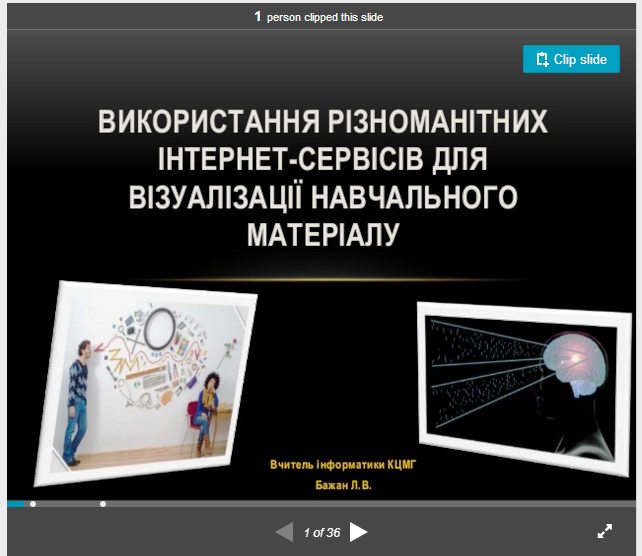Click the text 'Вчитель інформатики КЦМГ'
The height and width of the screenshot is (556, 642).
(343, 465)
